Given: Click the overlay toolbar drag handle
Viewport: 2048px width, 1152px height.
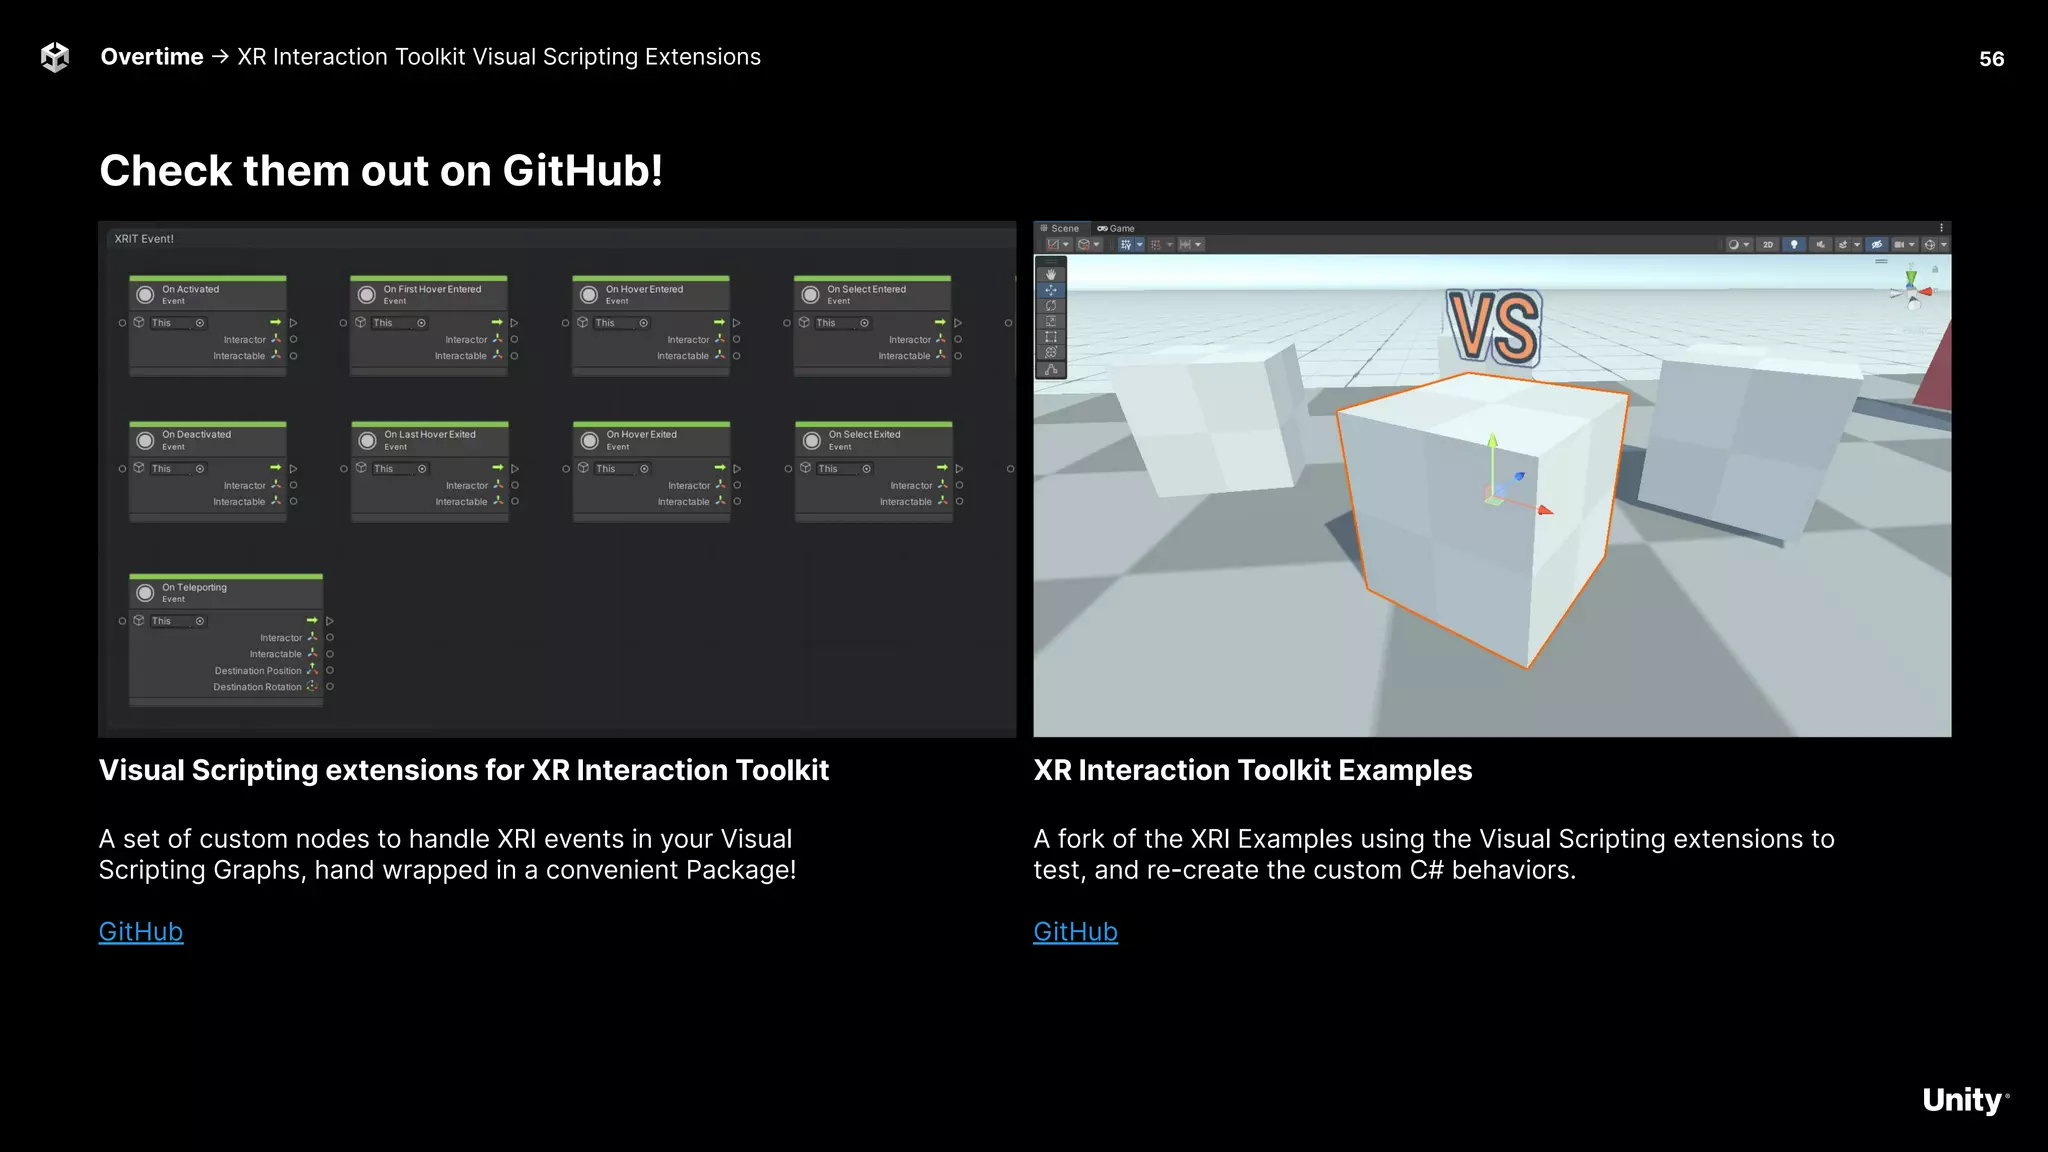Looking at the screenshot, I should click(1051, 262).
